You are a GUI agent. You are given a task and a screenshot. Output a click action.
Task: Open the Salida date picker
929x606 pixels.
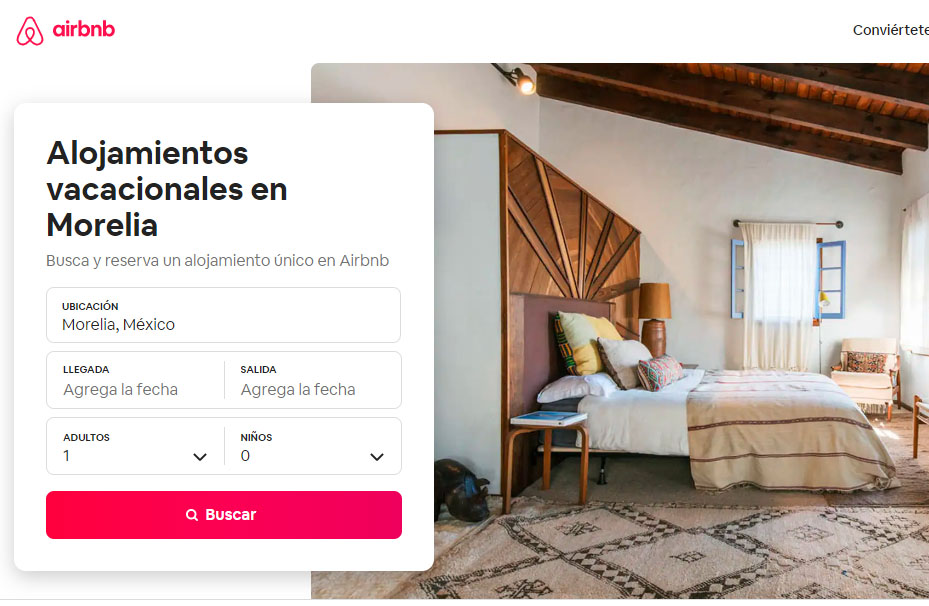tap(313, 380)
